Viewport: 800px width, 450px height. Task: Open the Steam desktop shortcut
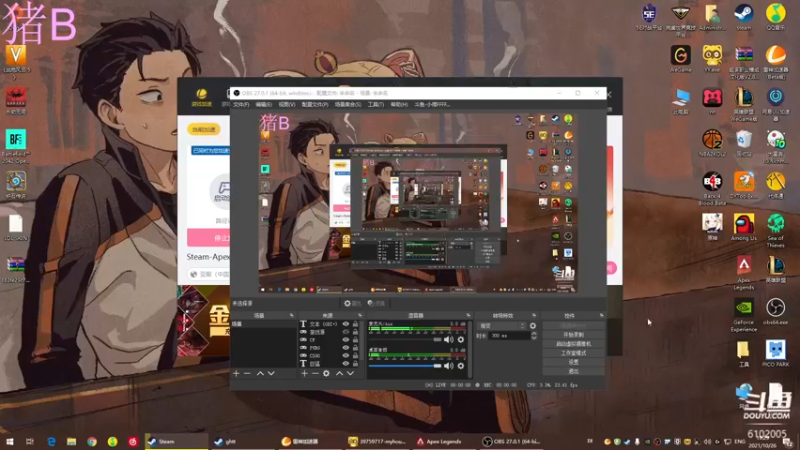click(x=743, y=16)
